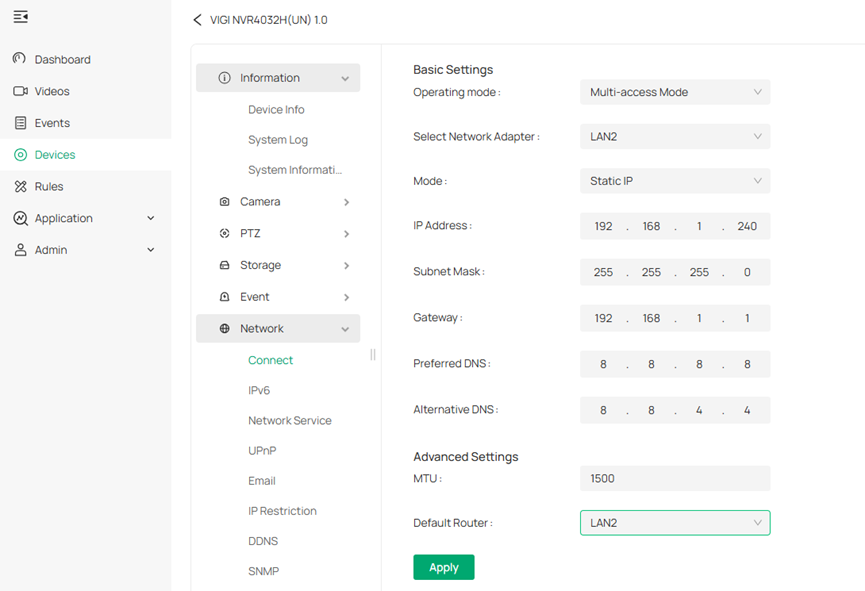
Task: Click the Network globe icon
Action: 224,328
